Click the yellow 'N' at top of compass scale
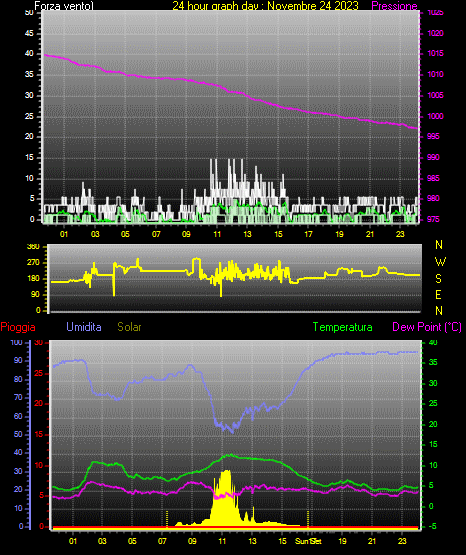 click(x=439, y=245)
